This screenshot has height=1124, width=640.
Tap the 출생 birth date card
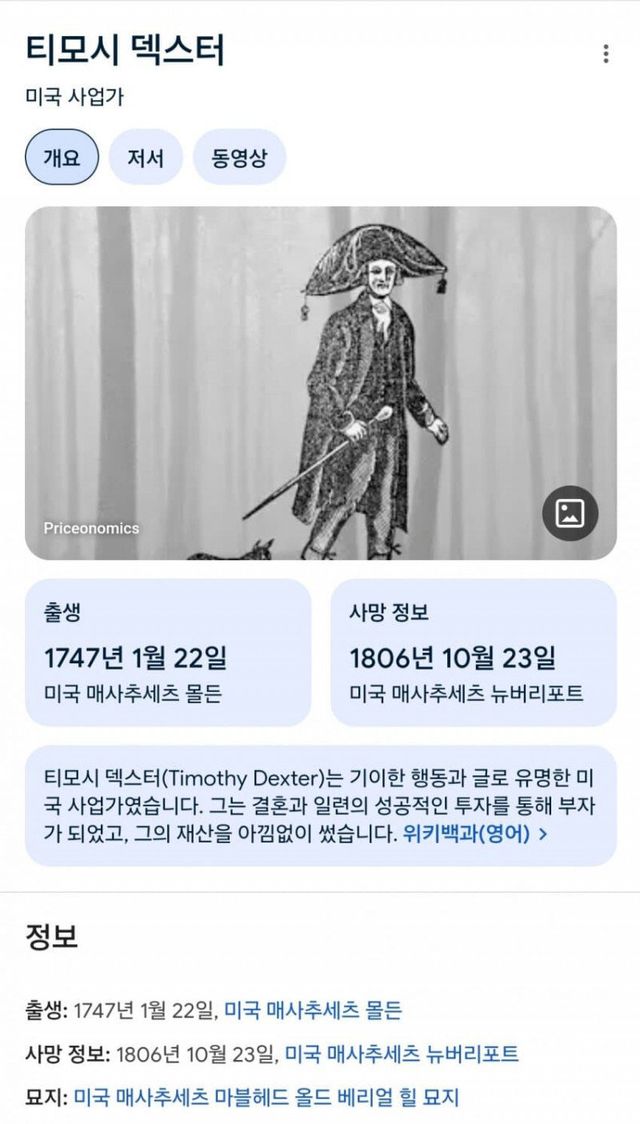click(168, 652)
